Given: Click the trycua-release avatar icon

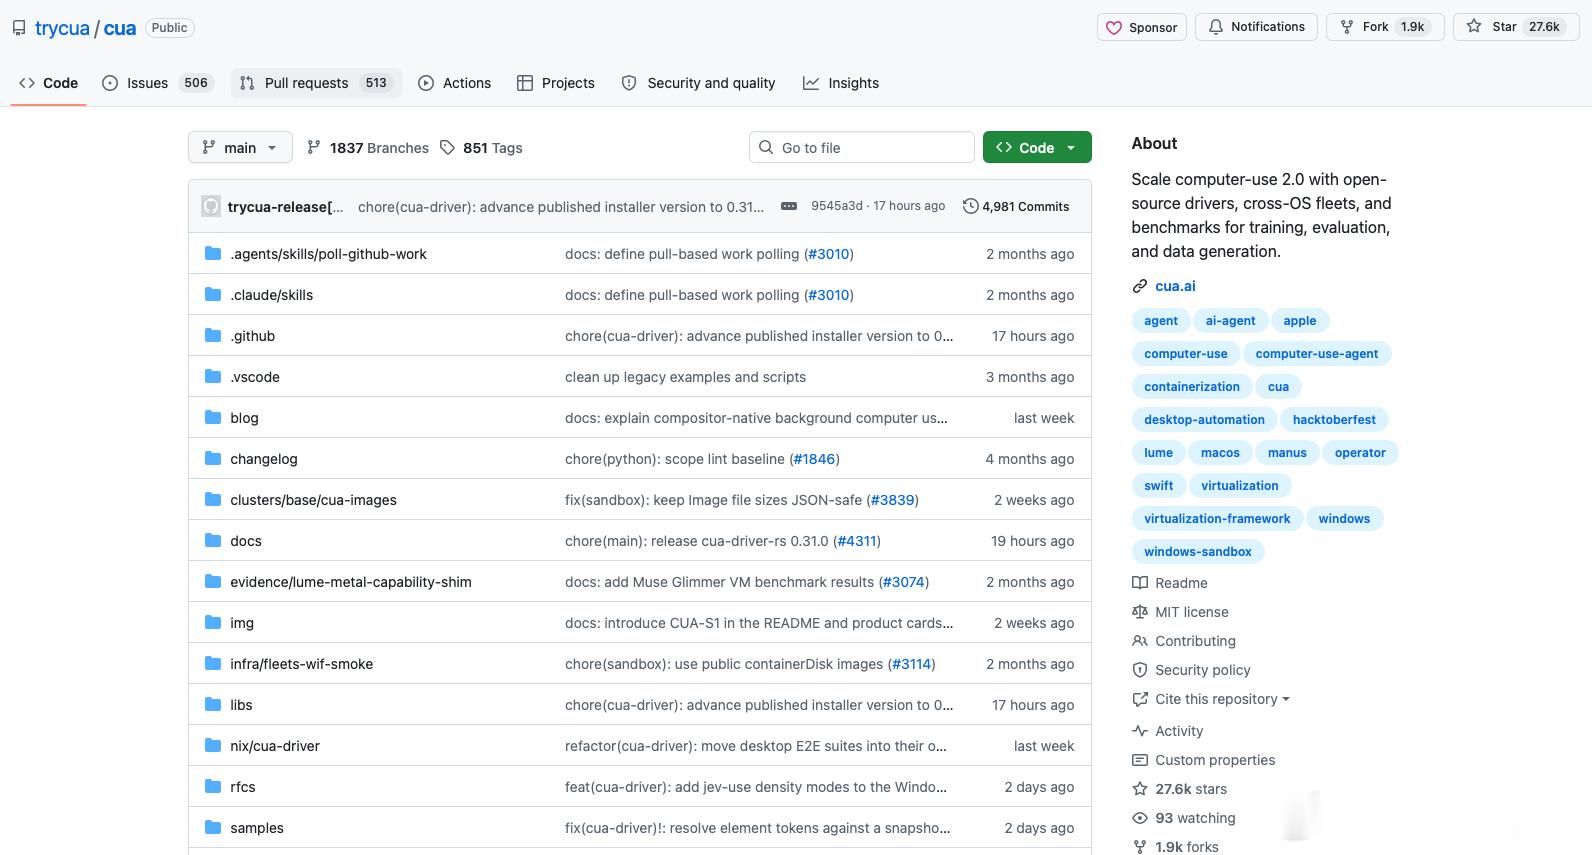Looking at the screenshot, I should pos(210,206).
